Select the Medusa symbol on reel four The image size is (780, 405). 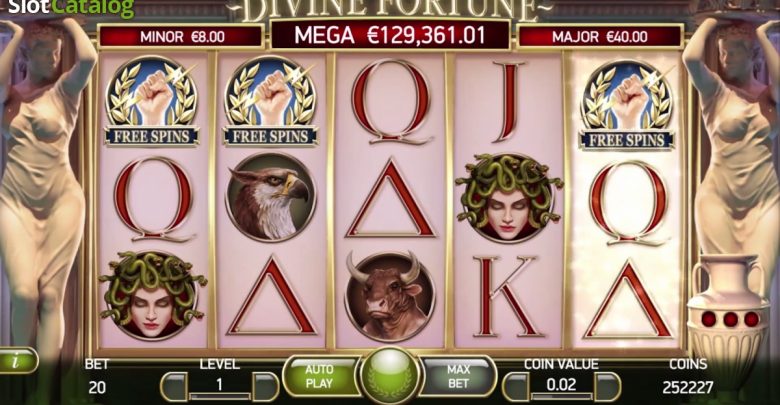[x=508, y=198]
